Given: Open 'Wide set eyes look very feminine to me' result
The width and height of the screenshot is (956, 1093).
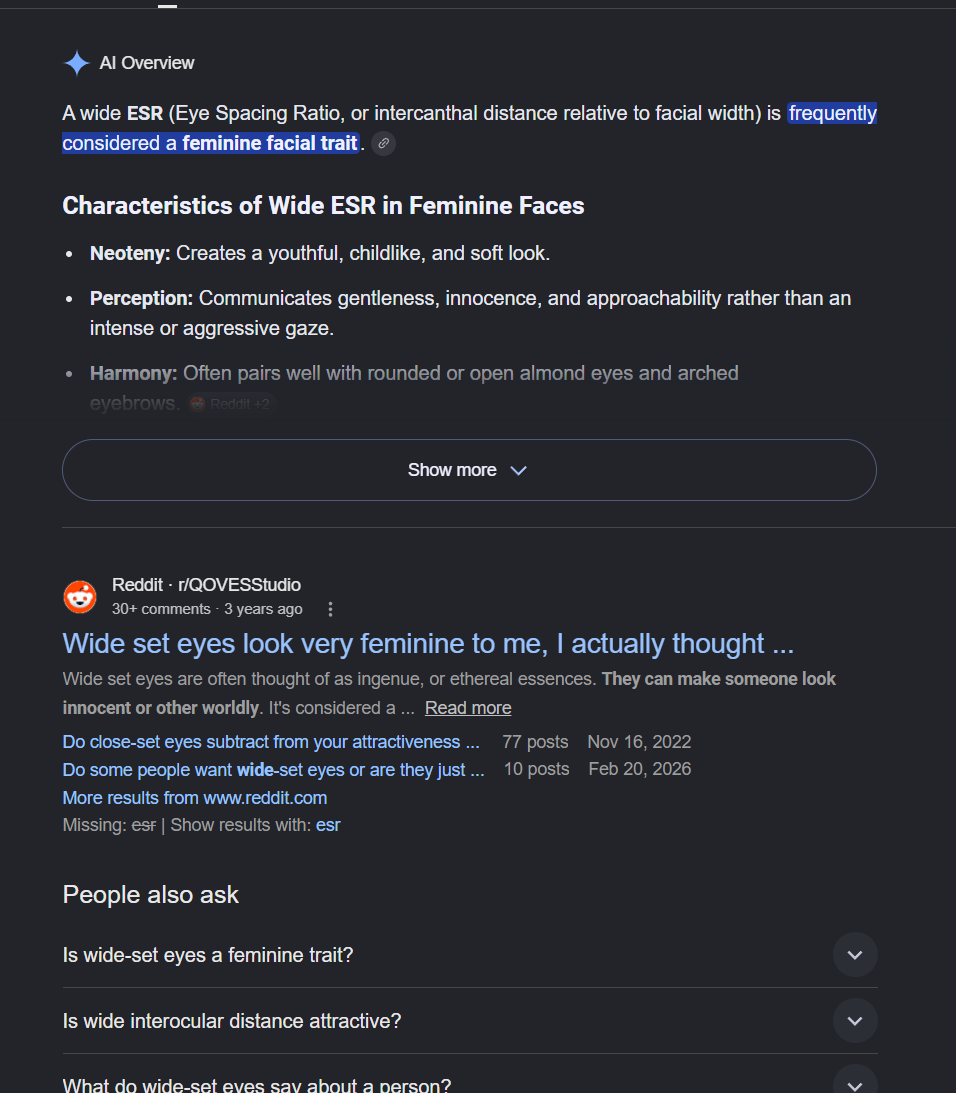Looking at the screenshot, I should point(428,643).
